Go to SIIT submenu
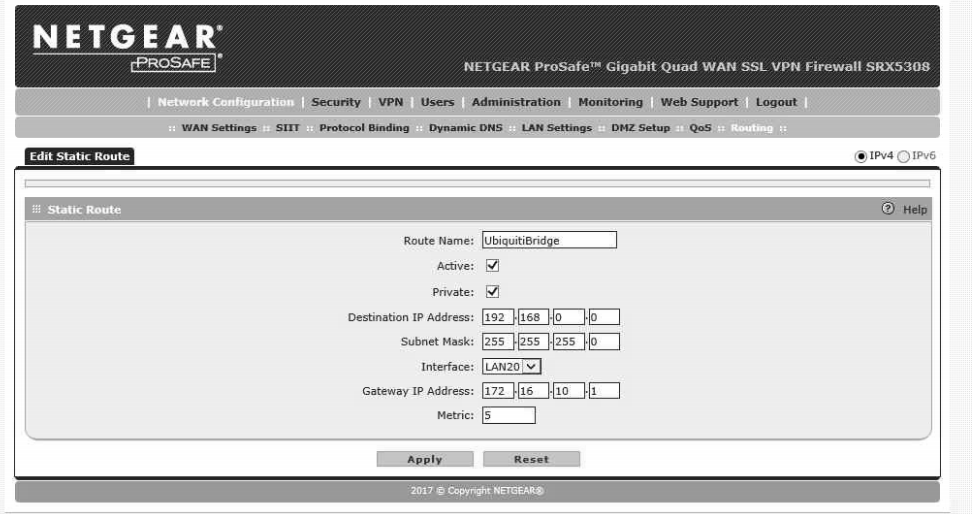Viewport: 972px width, 514px height. pos(288,128)
